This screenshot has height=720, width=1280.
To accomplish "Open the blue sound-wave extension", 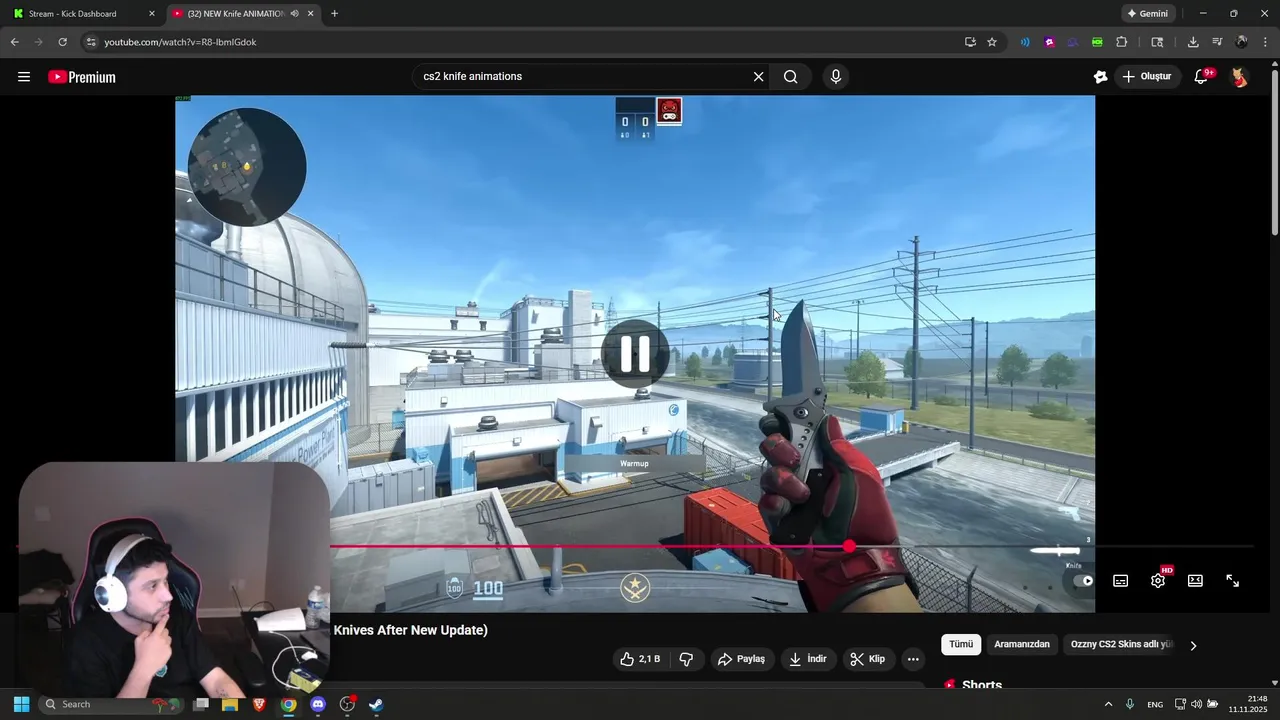I will (x=1025, y=42).
